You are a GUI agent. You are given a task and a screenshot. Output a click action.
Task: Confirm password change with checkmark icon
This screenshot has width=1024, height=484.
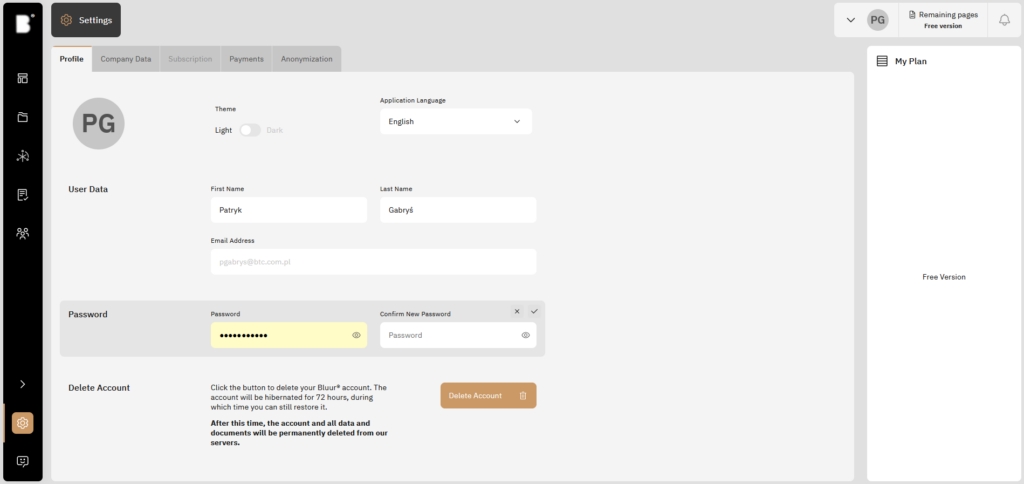pos(534,311)
